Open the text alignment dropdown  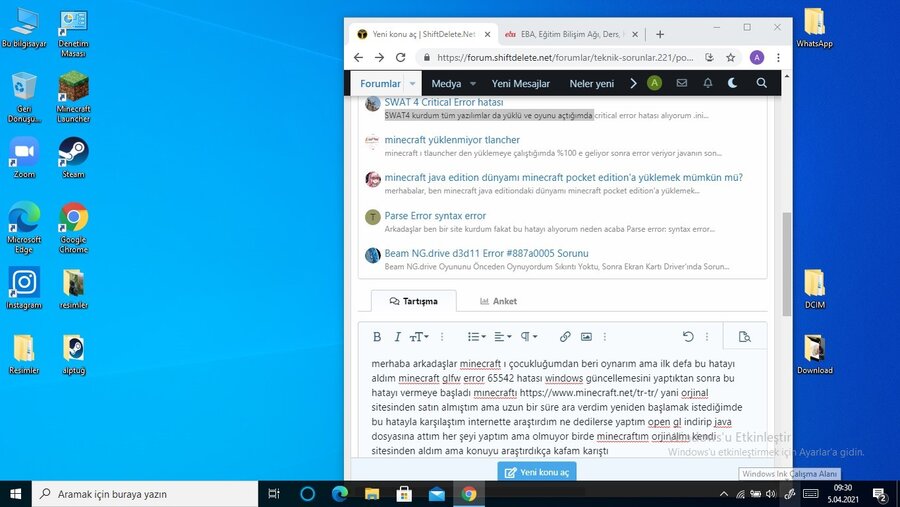pyautogui.click(x=503, y=337)
